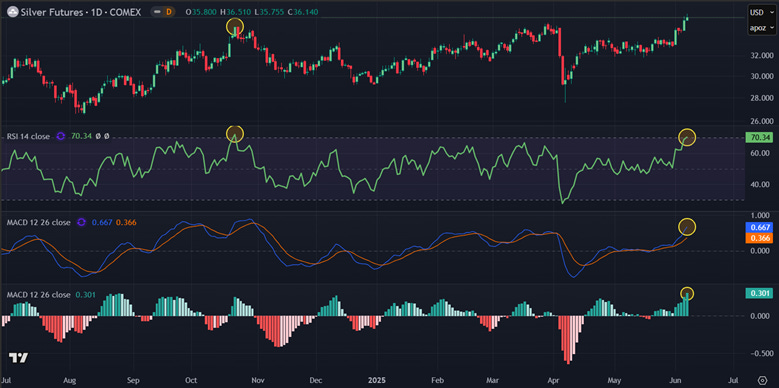Viewport: 779px width, 388px height.
Task: Click the May time axis label
Action: pos(615,381)
